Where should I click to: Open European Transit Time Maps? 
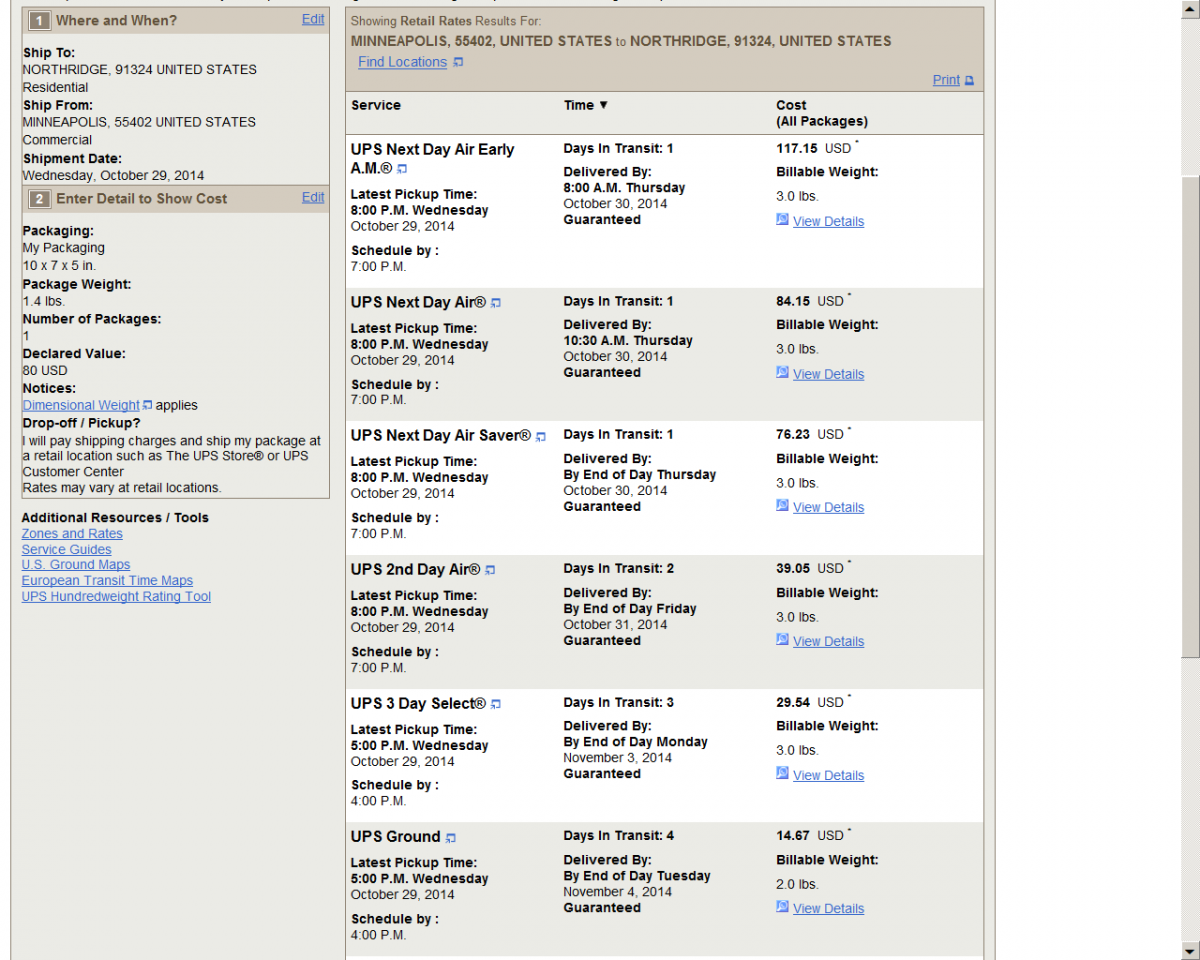coord(107,581)
